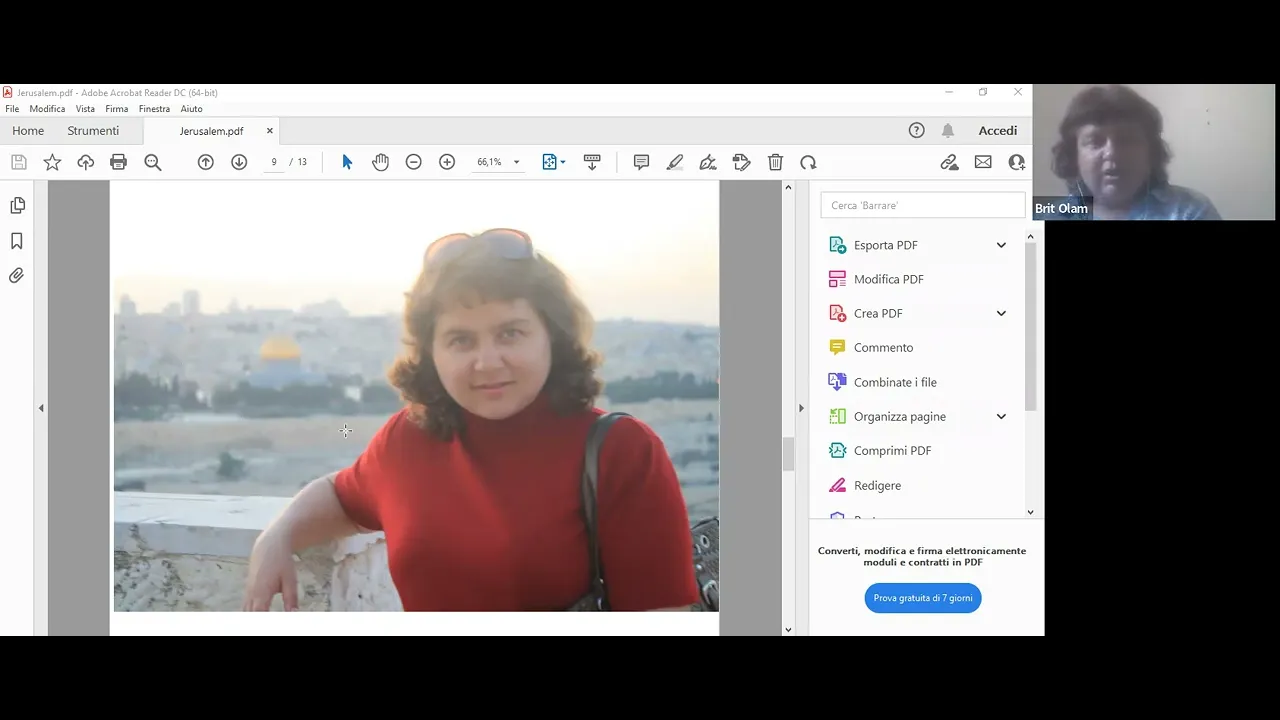Close the Jerusalem.pdf tab
1280x720 pixels.
[x=269, y=131]
